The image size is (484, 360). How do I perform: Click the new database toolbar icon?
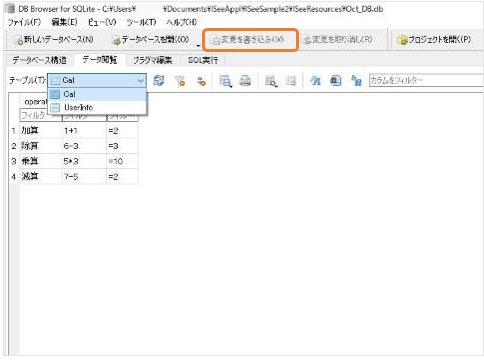click(18, 40)
